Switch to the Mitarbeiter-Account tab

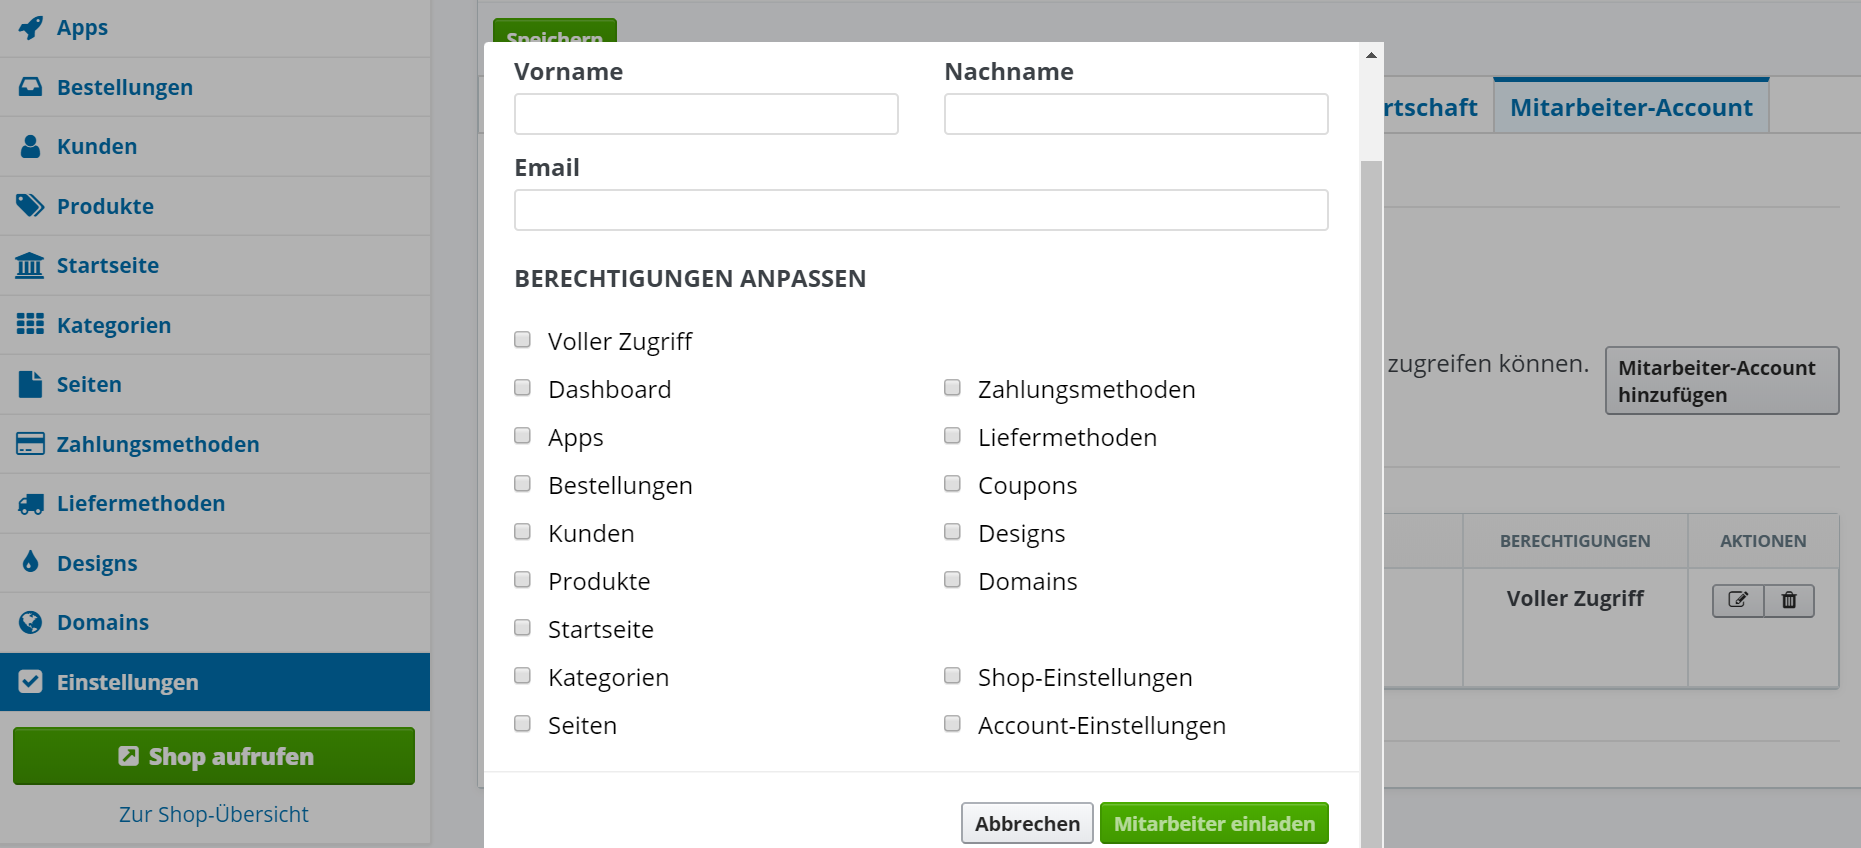click(1631, 107)
